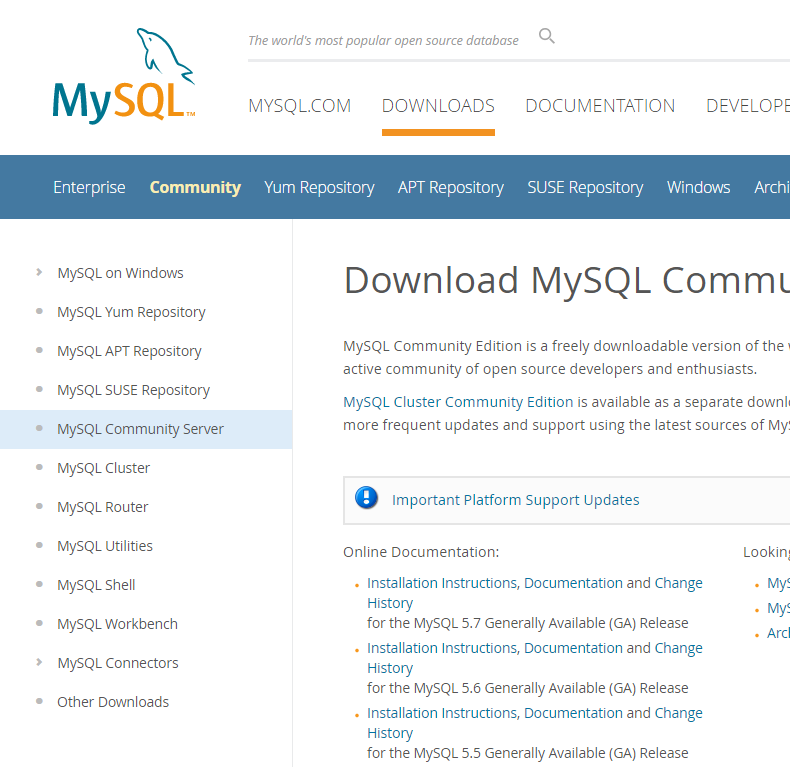
Task: Open Important Platform Support Updates link
Action: [515, 500]
